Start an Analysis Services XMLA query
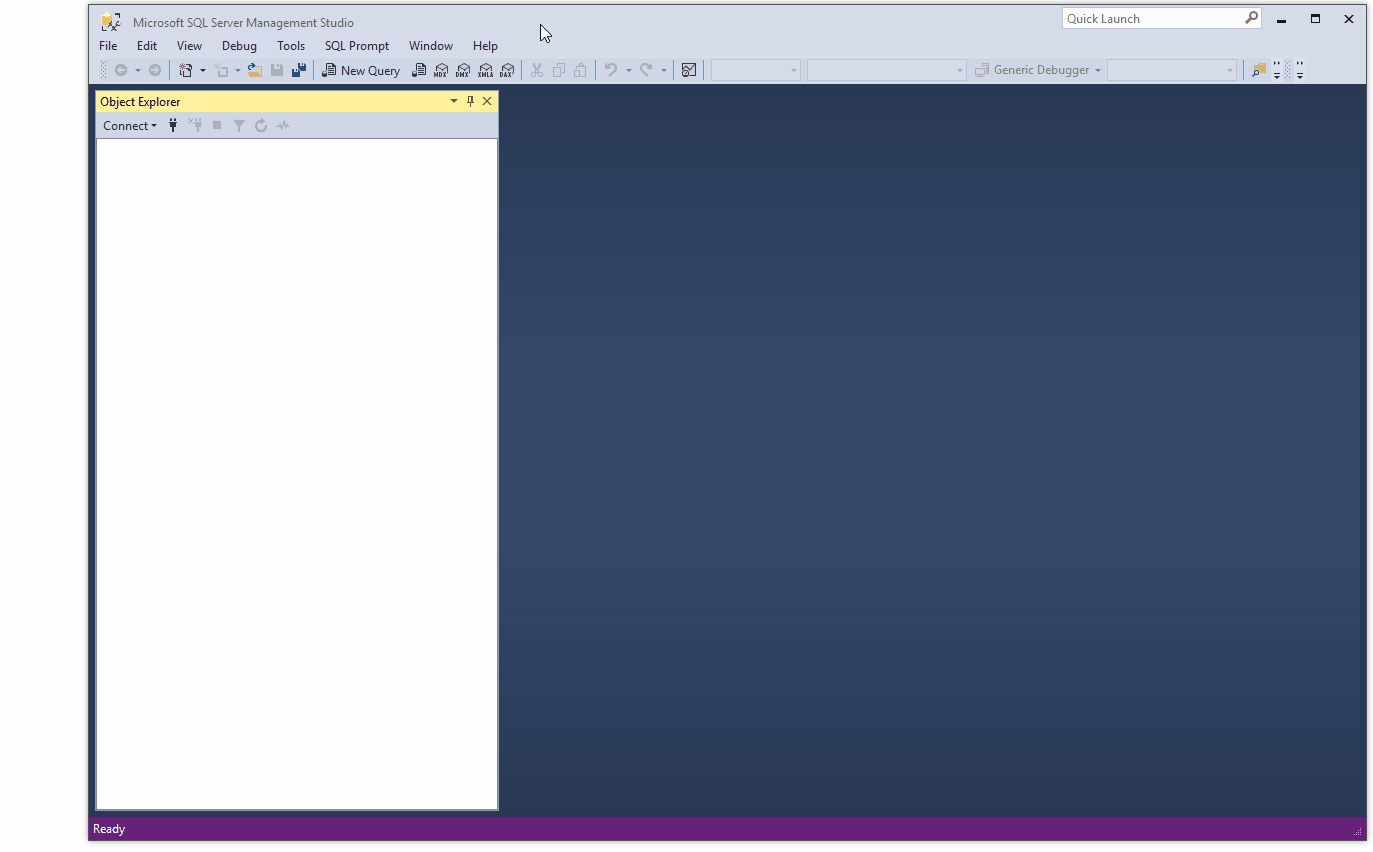Screen dimensions: 1373x852 485,70
